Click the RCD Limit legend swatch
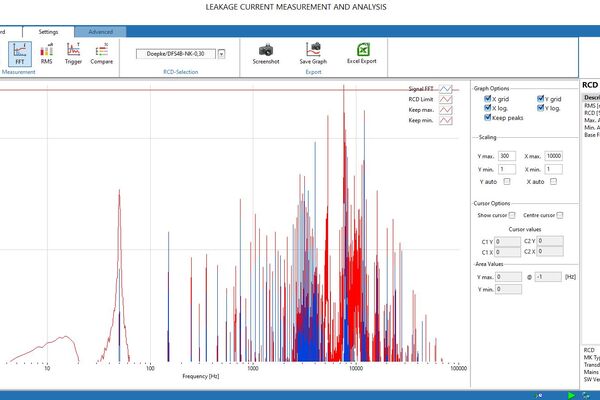 445,100
